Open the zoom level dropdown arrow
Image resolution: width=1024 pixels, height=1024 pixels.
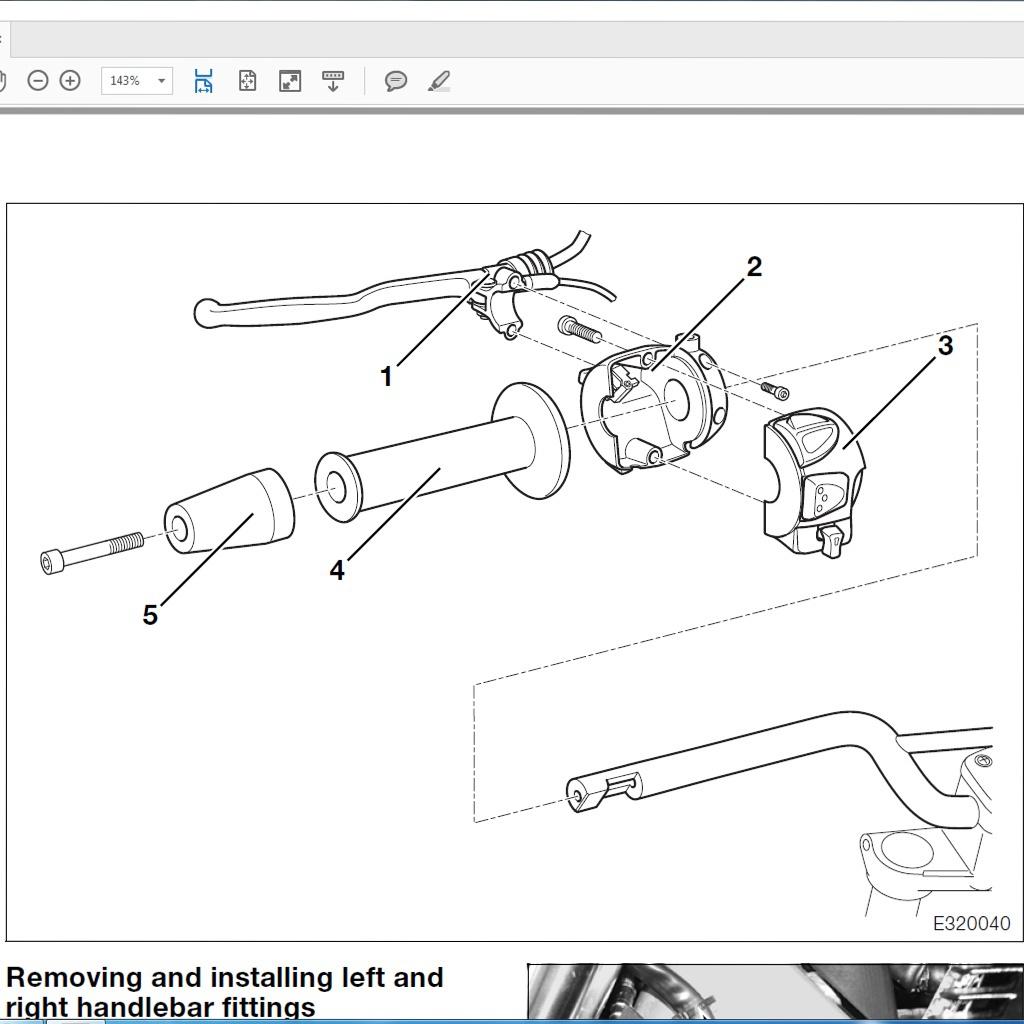(161, 81)
